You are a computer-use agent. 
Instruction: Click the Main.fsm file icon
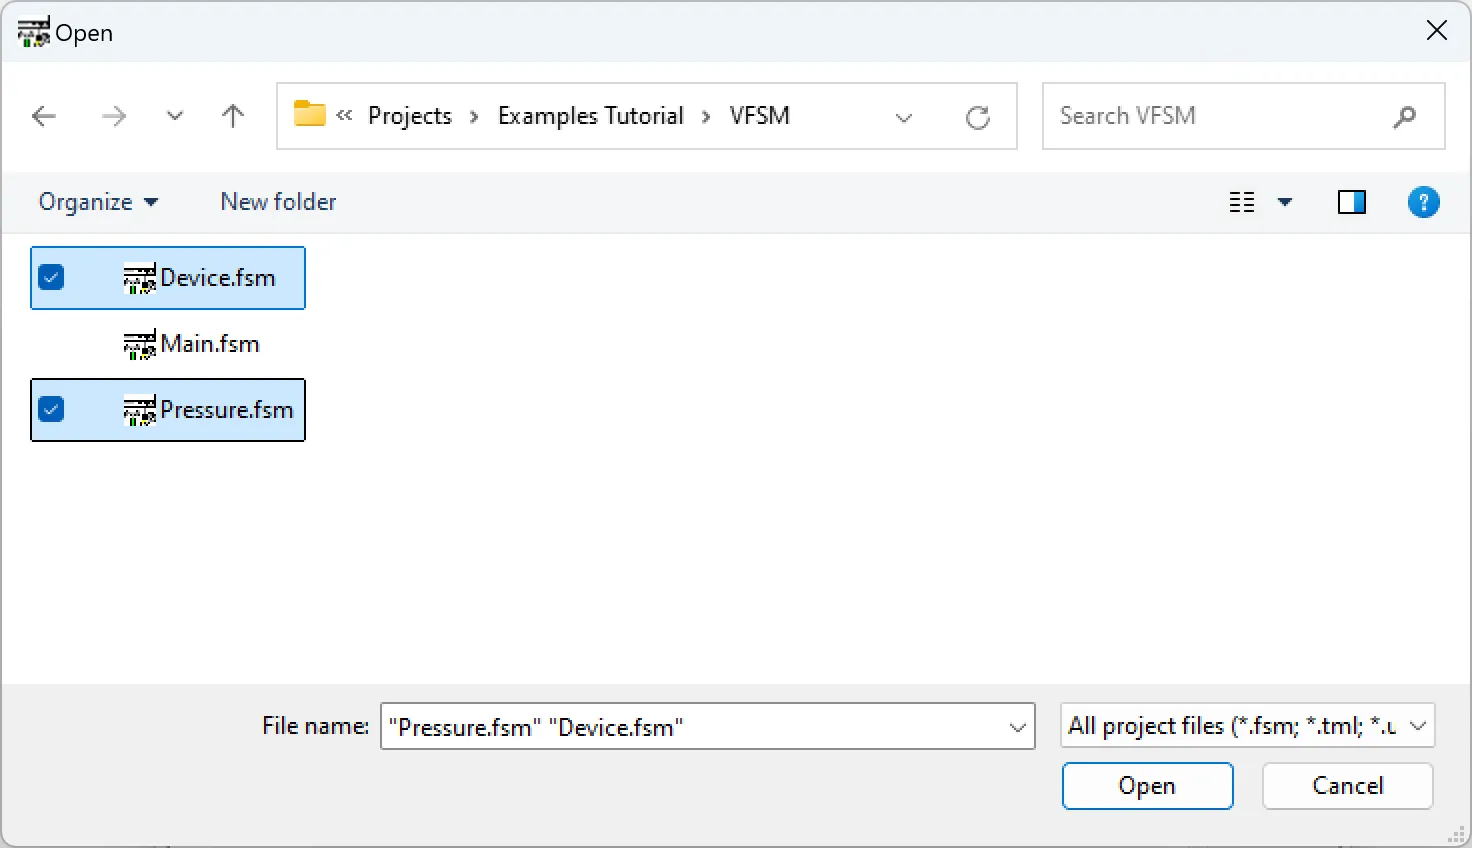pos(139,345)
